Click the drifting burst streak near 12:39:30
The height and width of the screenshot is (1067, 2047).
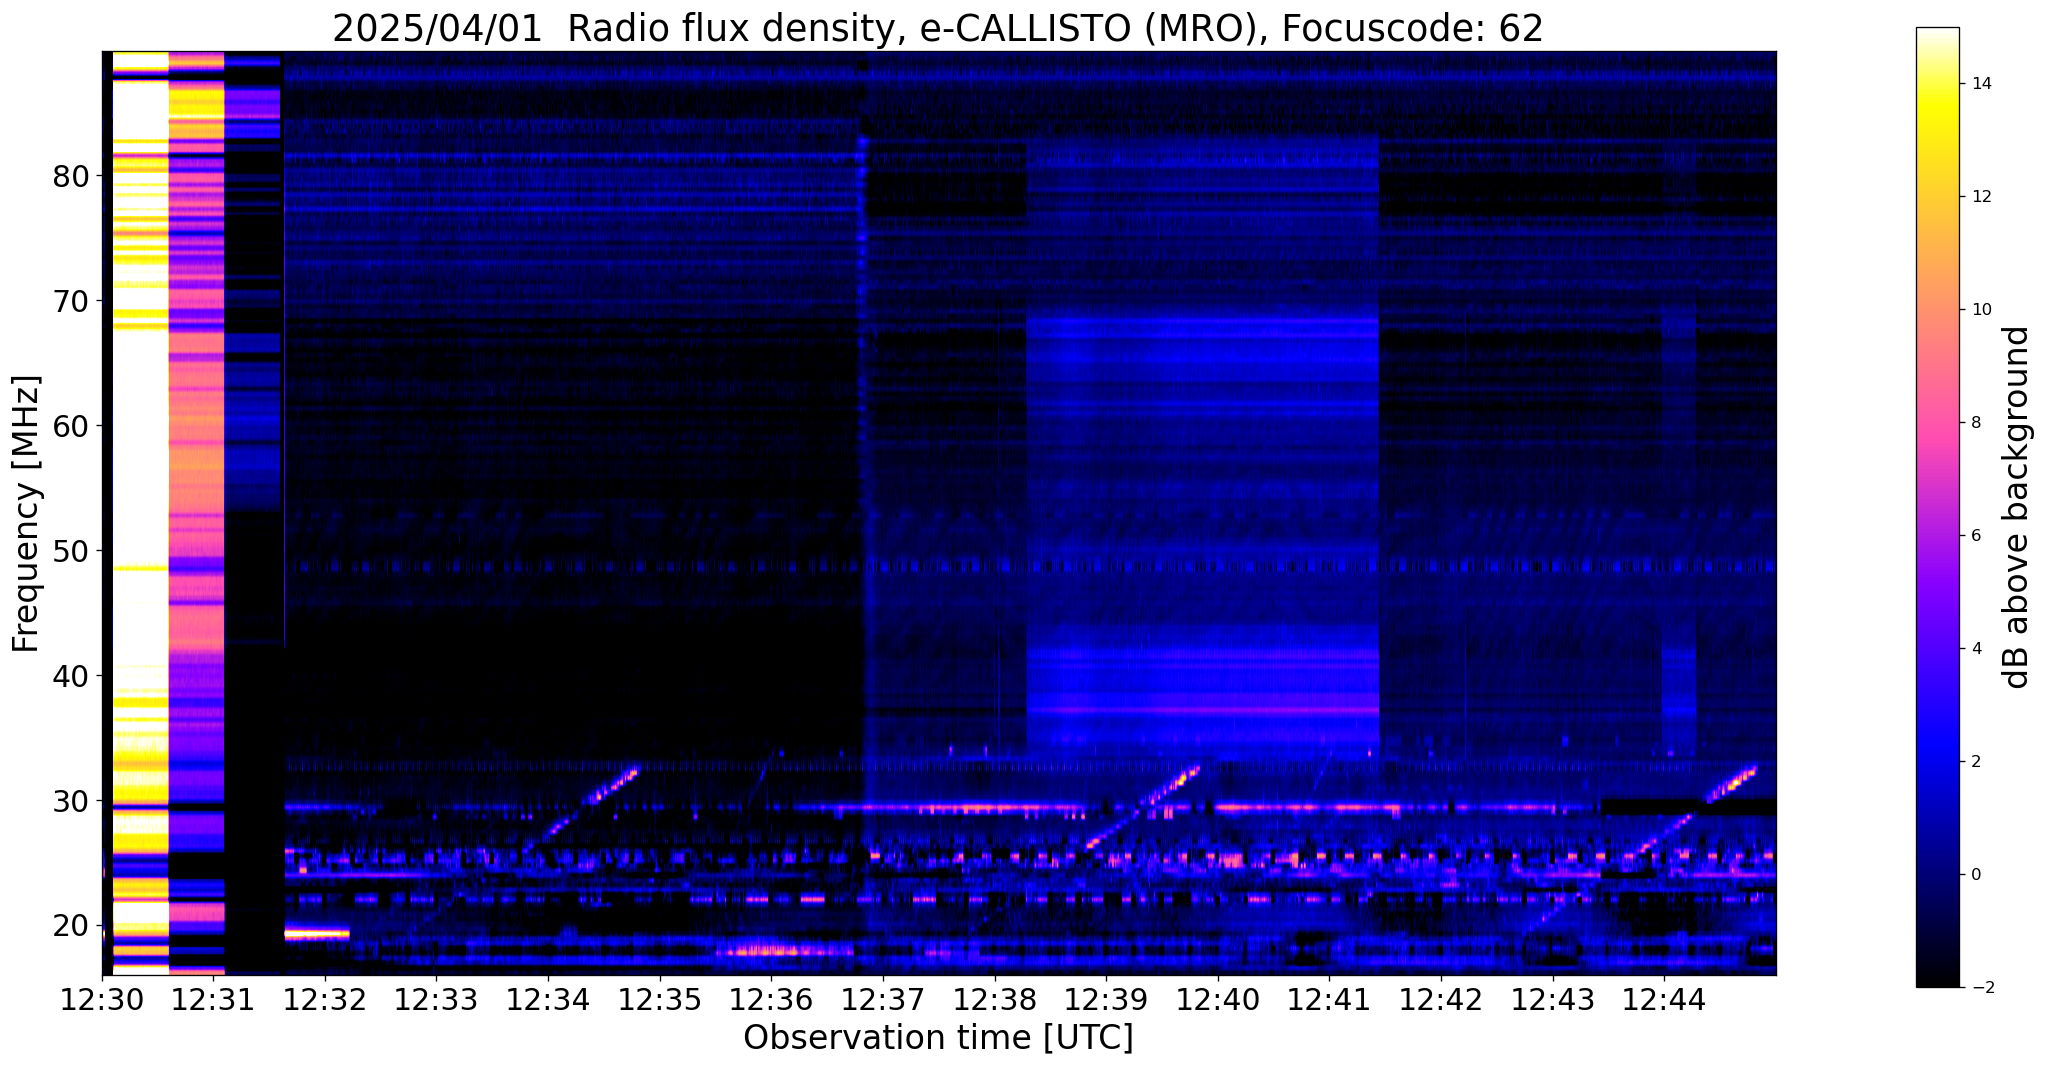[x=1143, y=807]
